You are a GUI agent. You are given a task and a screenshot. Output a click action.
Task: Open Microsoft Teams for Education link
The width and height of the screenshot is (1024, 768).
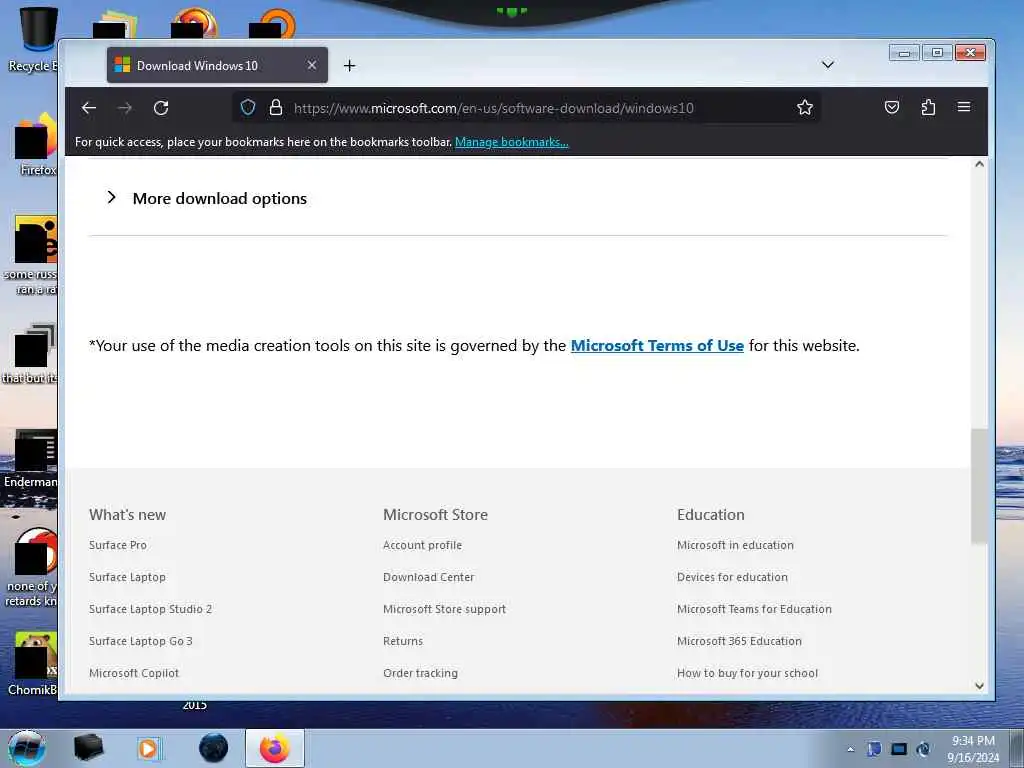pos(754,609)
